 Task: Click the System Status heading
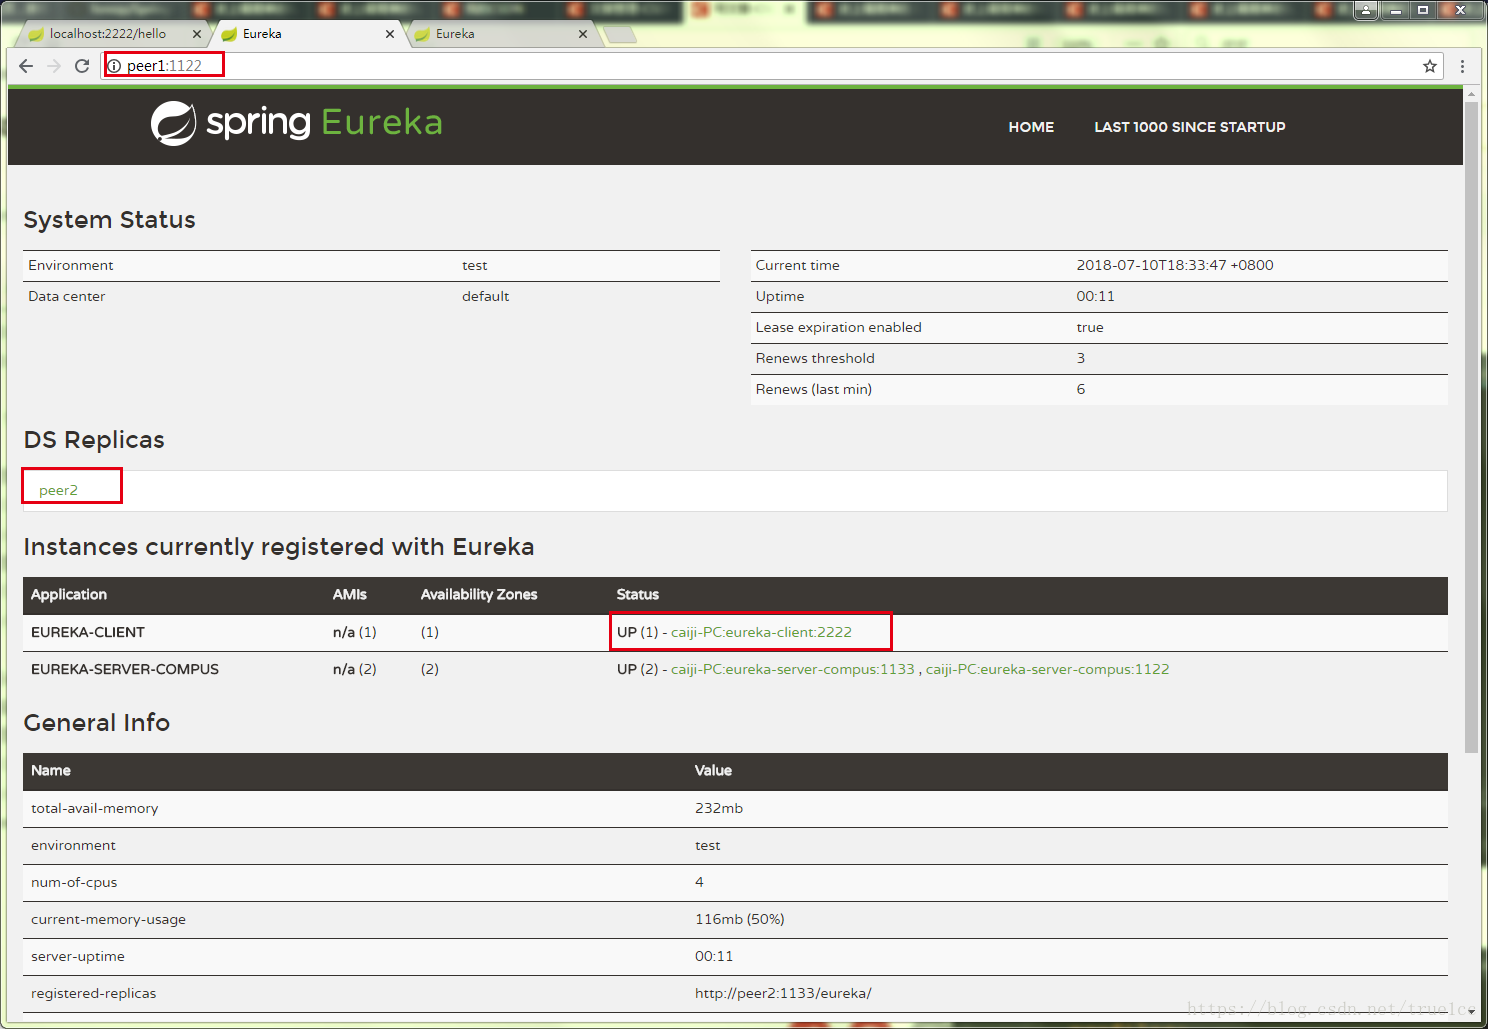(110, 220)
